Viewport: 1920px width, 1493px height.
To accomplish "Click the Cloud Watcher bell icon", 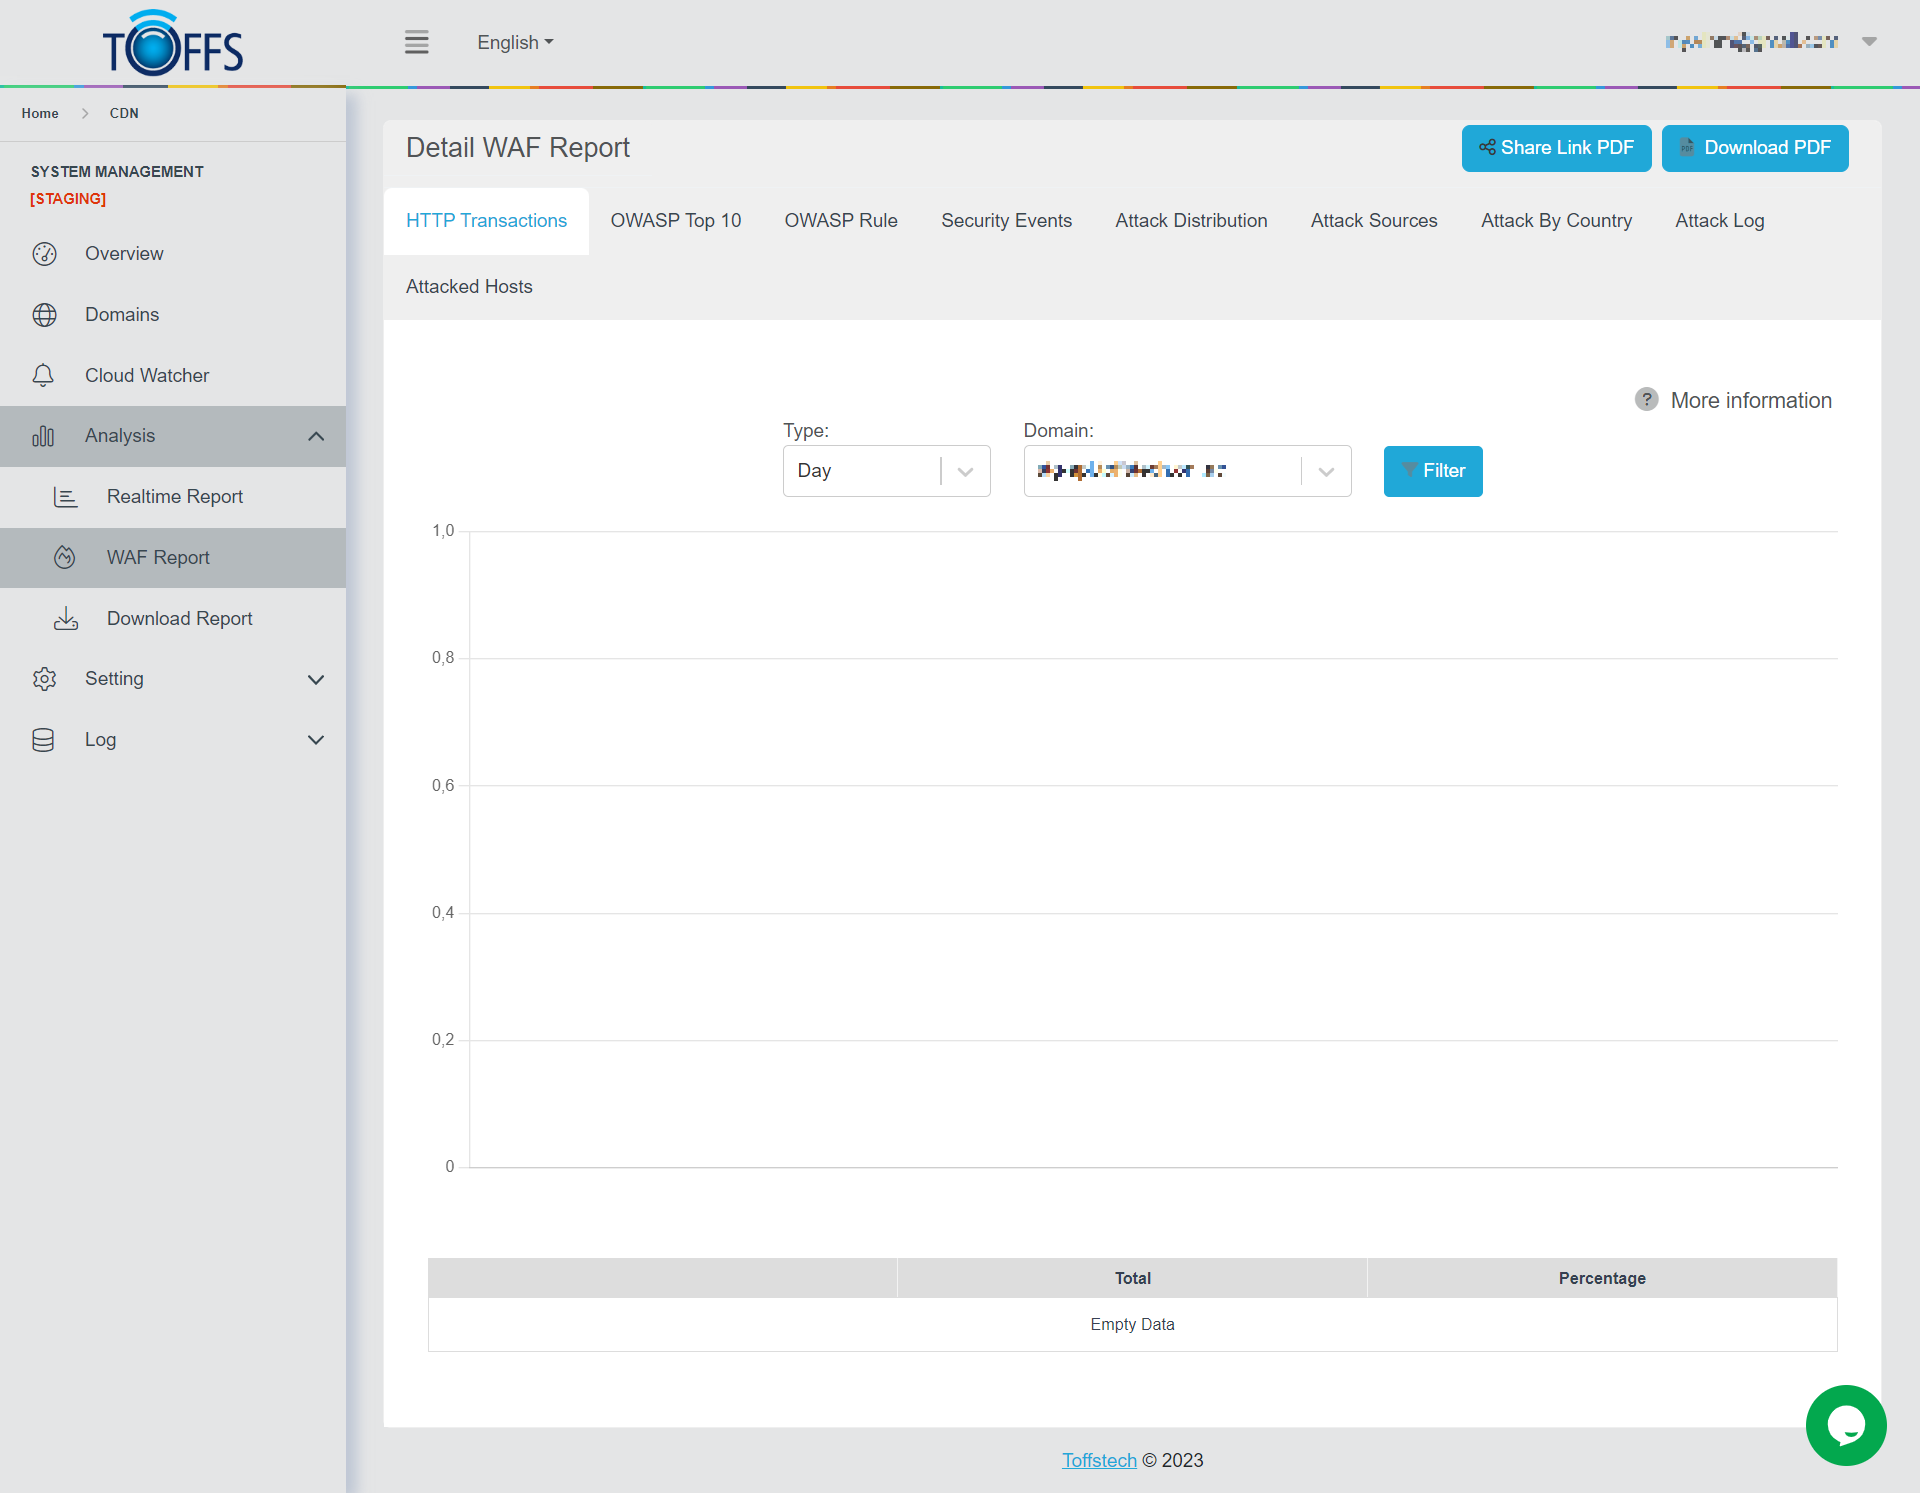I will click(43, 376).
